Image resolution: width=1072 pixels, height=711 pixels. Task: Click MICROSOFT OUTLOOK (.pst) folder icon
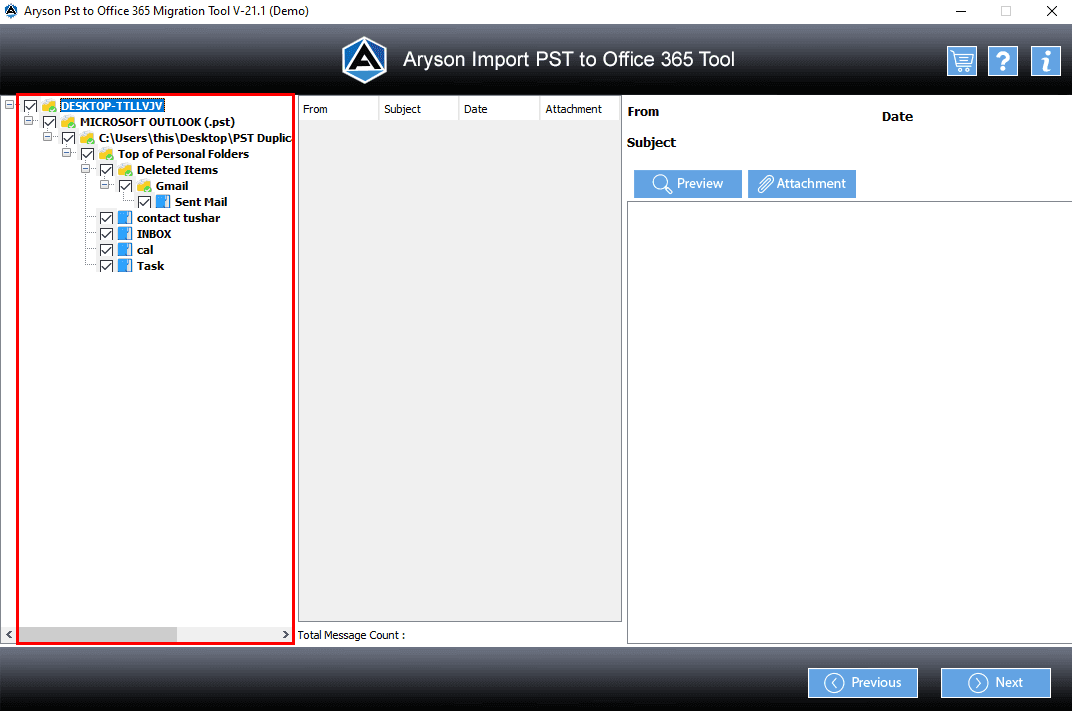[68, 122]
